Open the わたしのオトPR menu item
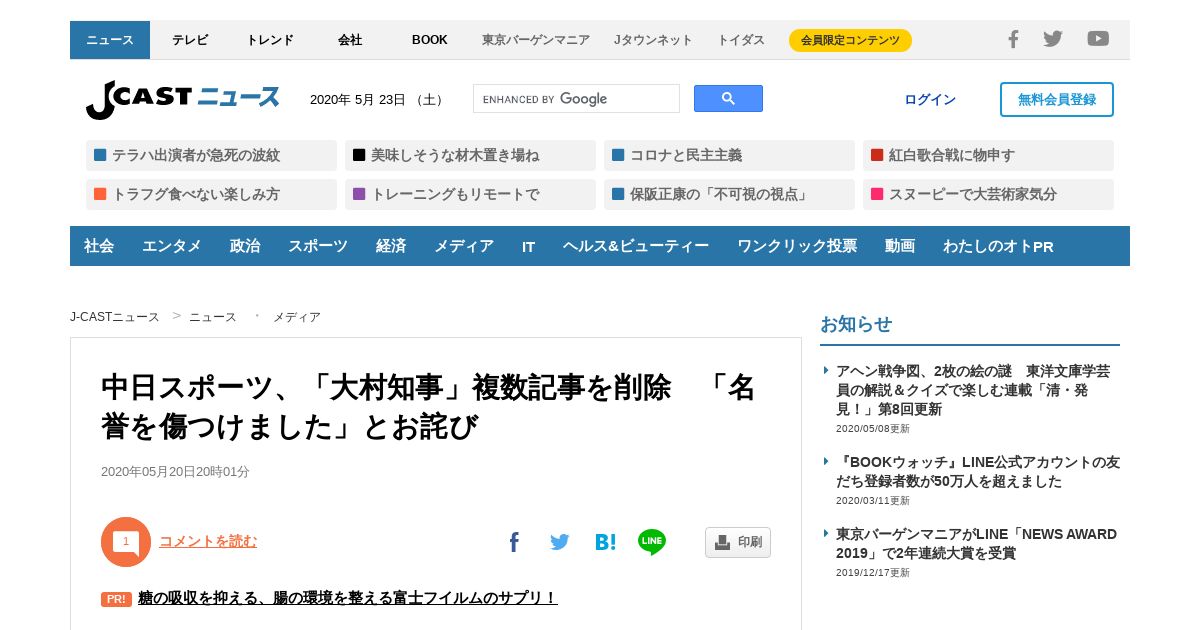The image size is (1200, 630). [x=998, y=246]
